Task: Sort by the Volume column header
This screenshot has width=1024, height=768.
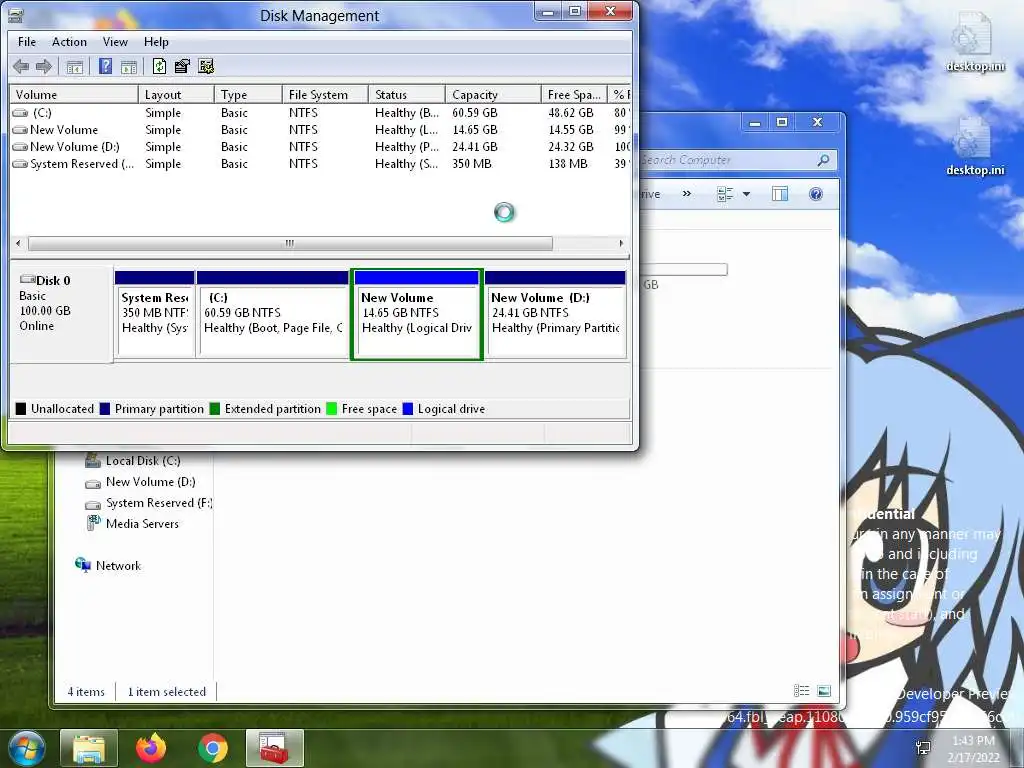Action: (x=74, y=95)
